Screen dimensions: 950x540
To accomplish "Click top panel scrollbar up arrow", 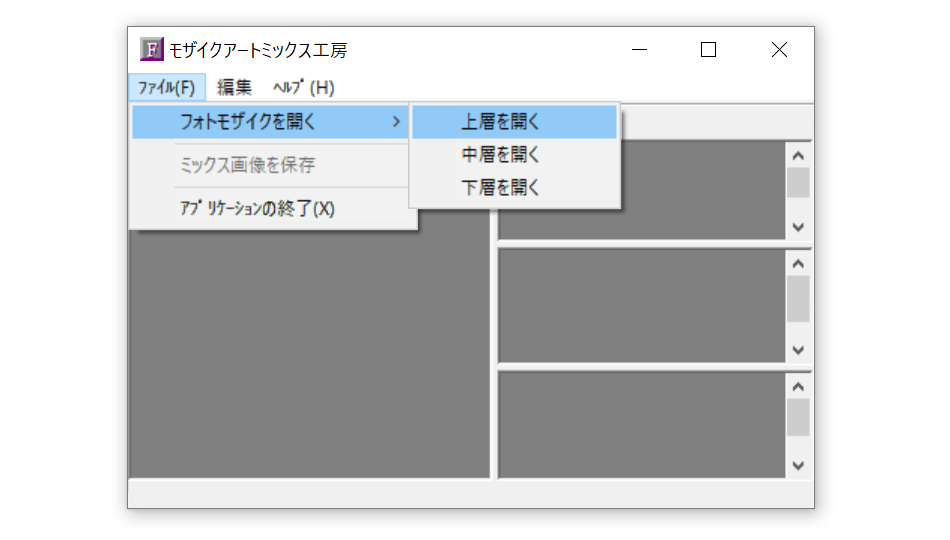I will [798, 156].
